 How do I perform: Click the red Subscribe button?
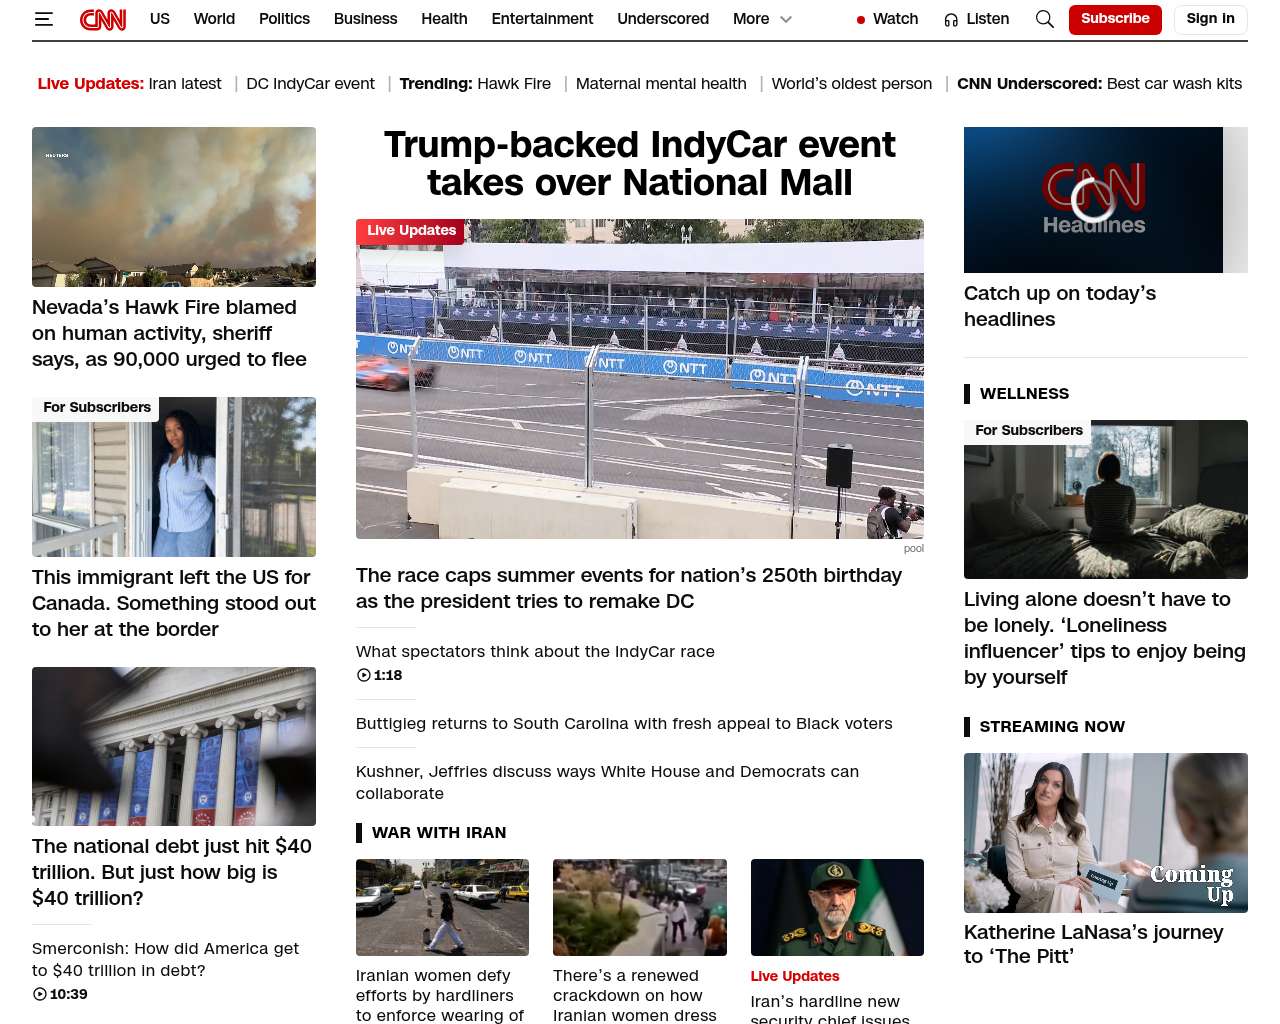[1115, 19]
